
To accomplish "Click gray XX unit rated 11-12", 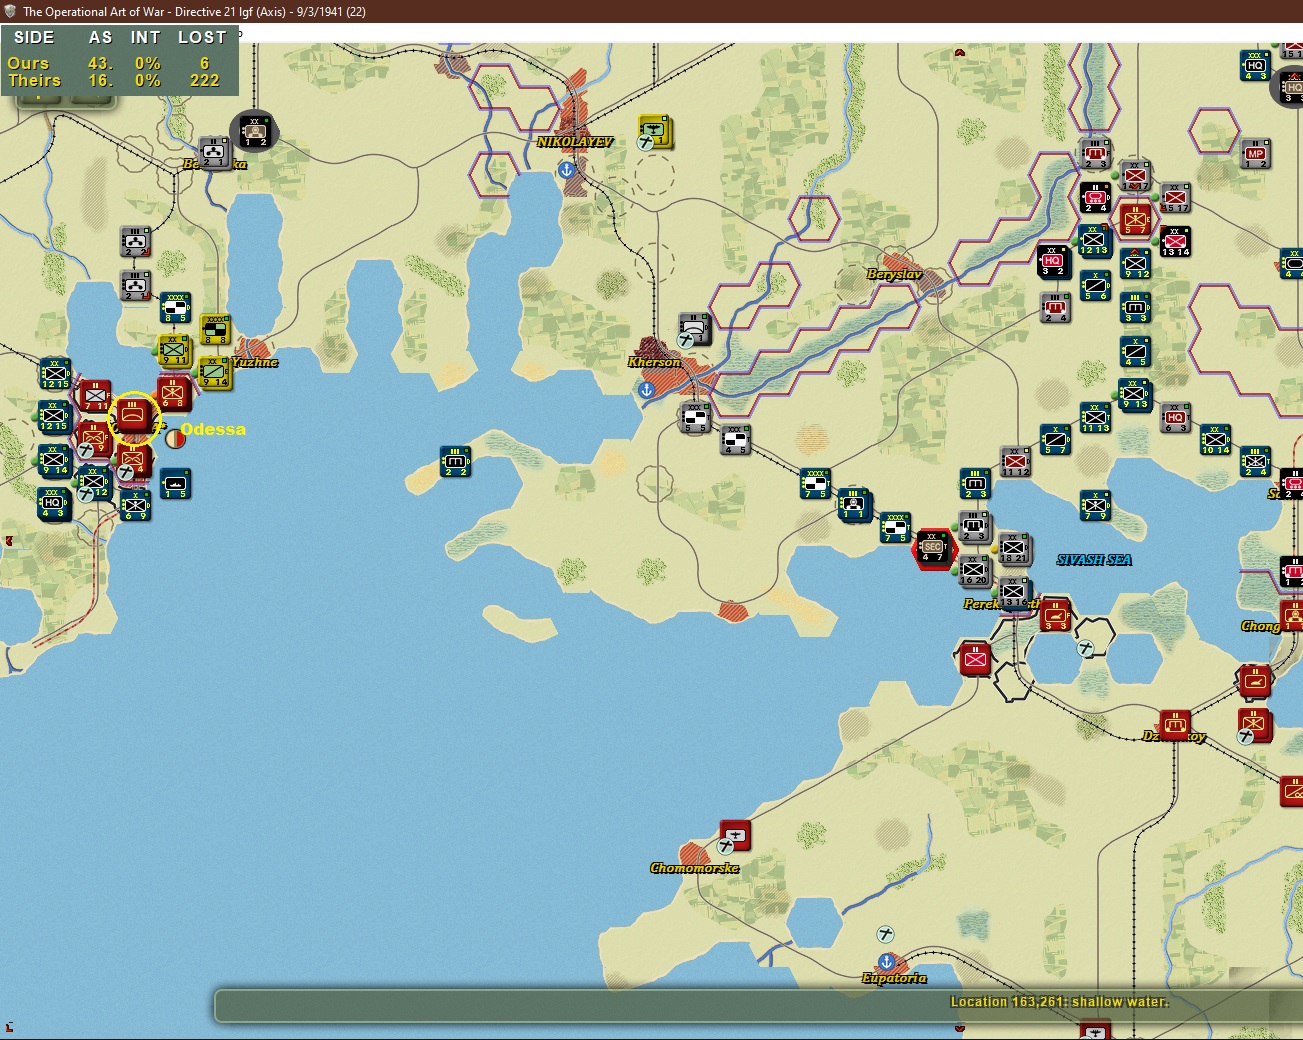I will tap(1015, 463).
